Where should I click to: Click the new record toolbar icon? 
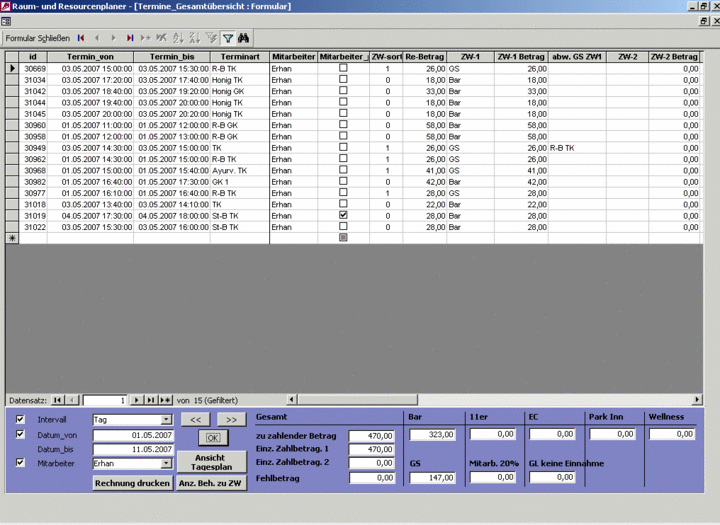click(146, 38)
